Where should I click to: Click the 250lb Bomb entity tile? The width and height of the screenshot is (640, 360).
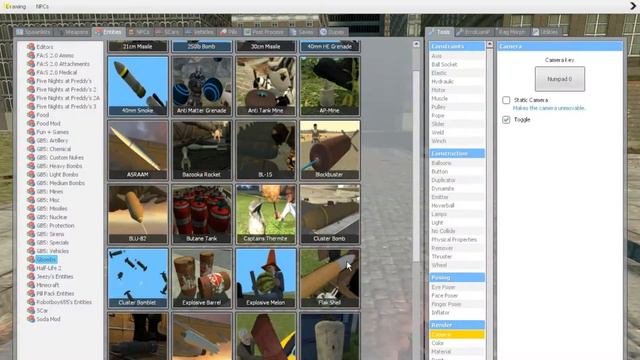202,46
